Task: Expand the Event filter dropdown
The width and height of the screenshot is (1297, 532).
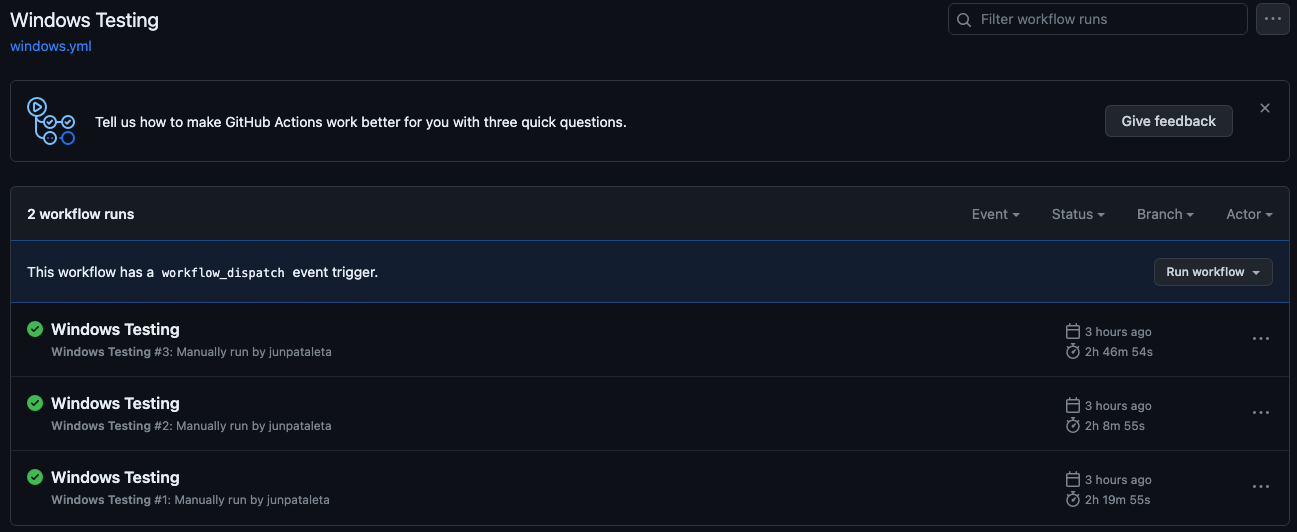Action: 996,214
